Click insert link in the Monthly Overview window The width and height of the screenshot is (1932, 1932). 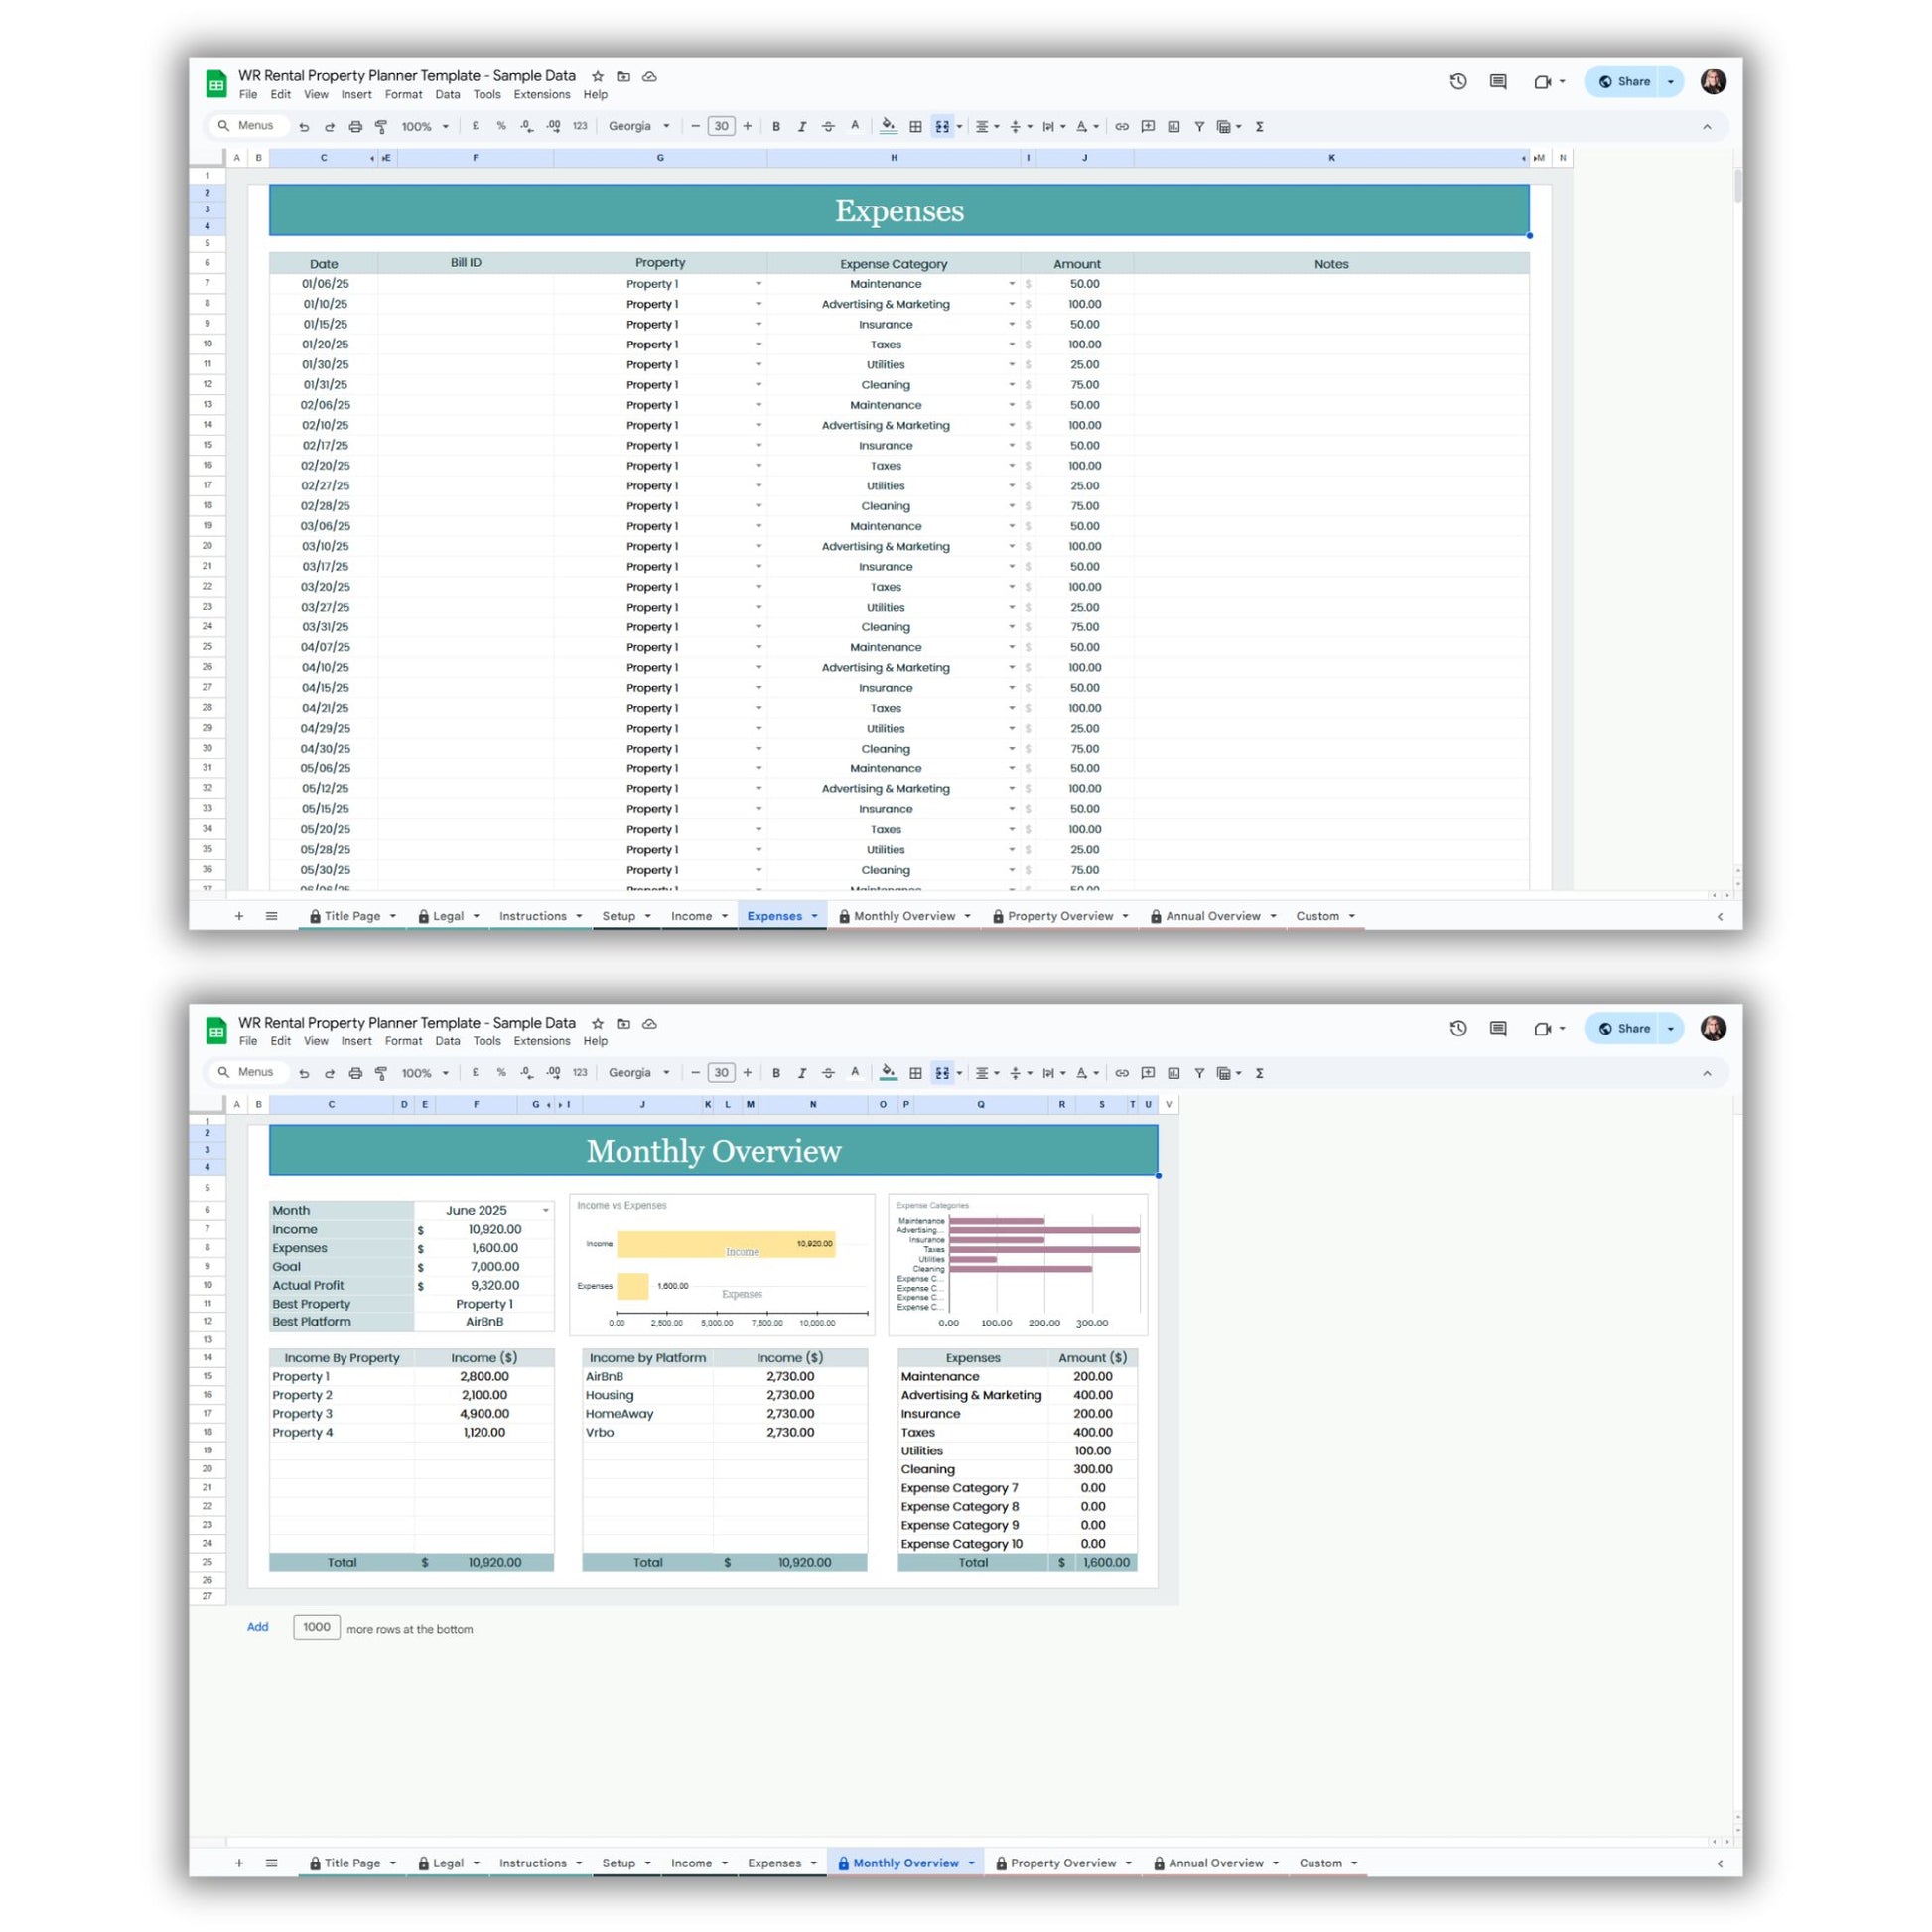click(1122, 1073)
